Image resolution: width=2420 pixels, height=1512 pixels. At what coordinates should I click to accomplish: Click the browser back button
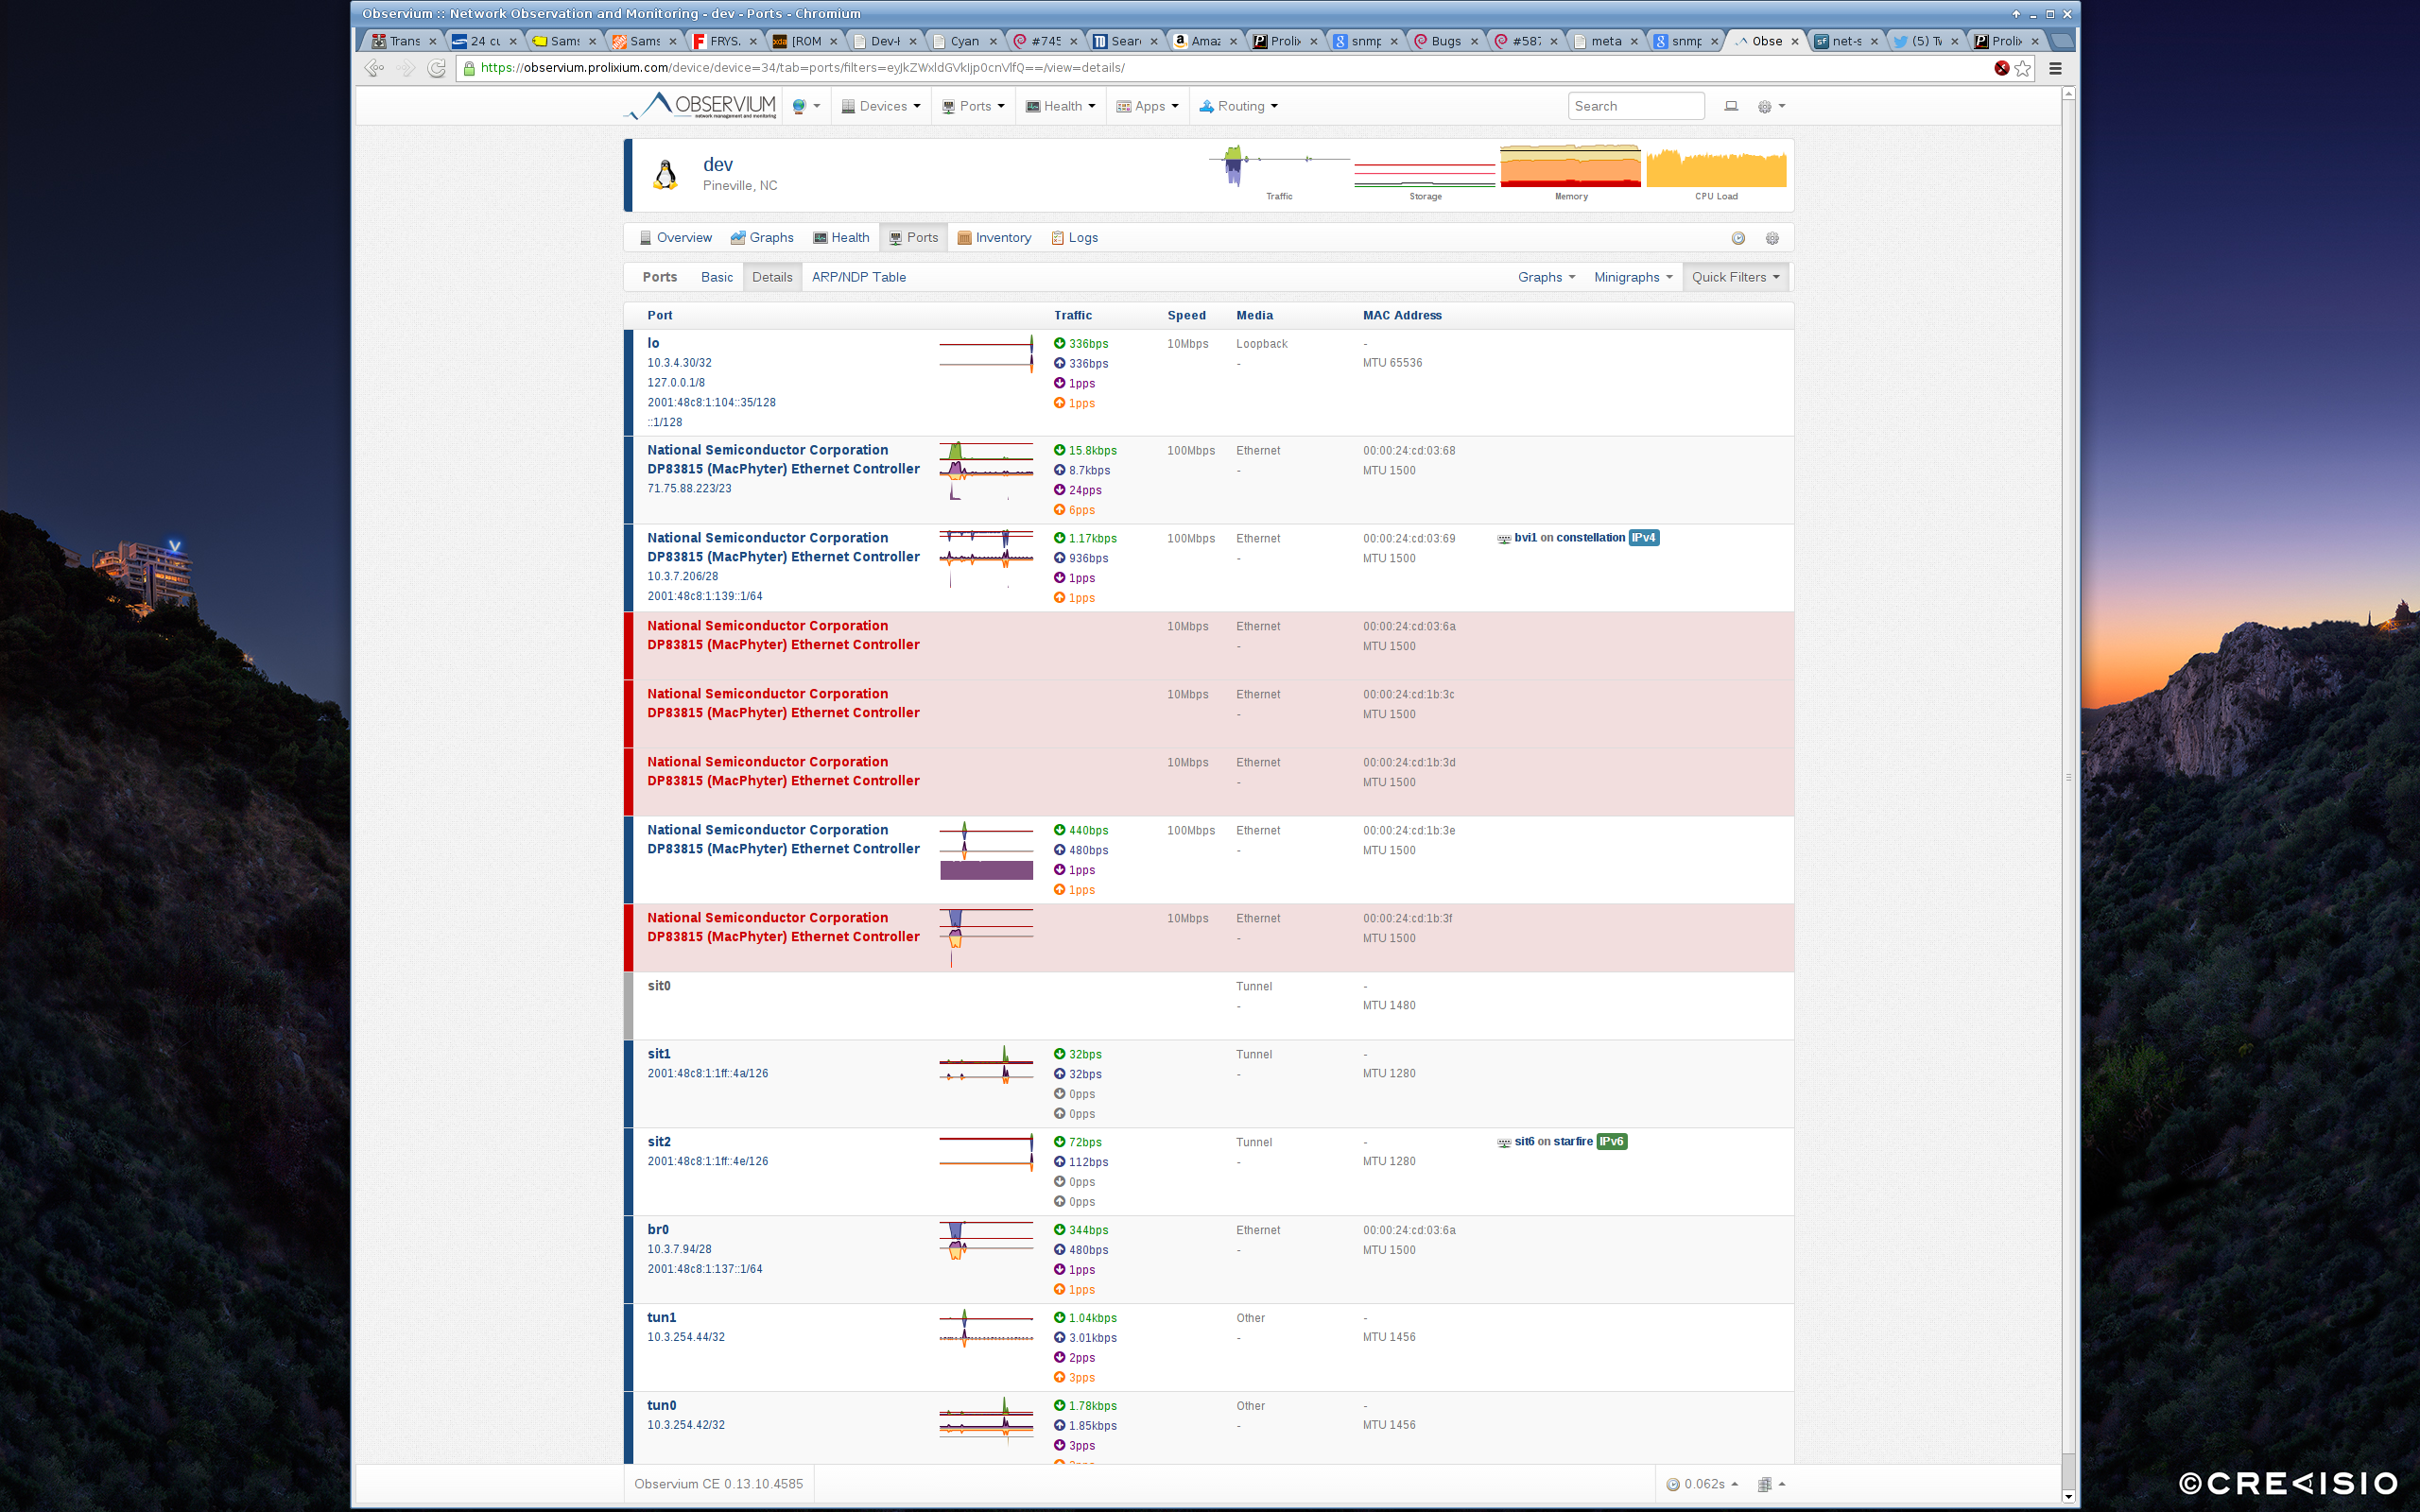coord(374,68)
